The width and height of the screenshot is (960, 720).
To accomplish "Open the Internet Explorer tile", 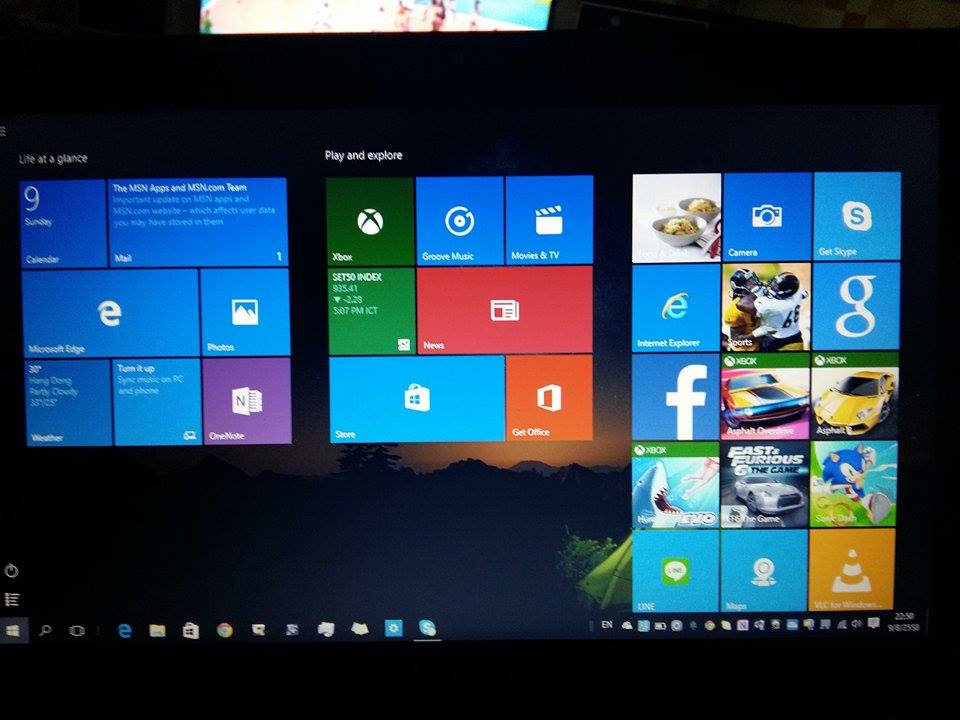I will click(x=676, y=308).
